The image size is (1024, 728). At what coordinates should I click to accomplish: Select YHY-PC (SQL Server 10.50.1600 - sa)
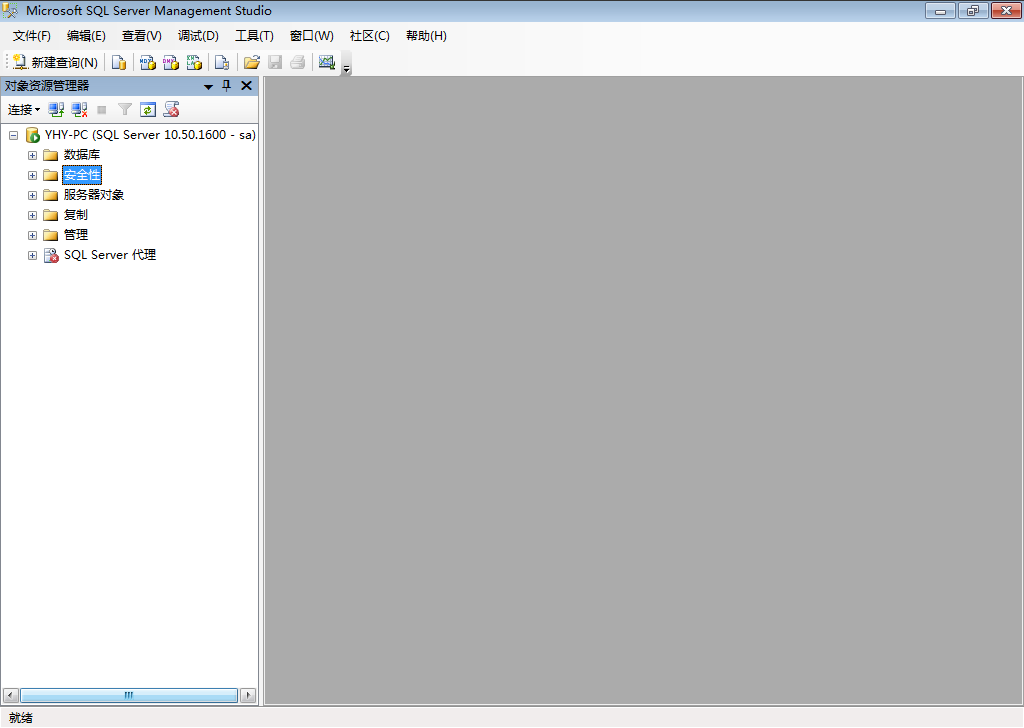150,135
